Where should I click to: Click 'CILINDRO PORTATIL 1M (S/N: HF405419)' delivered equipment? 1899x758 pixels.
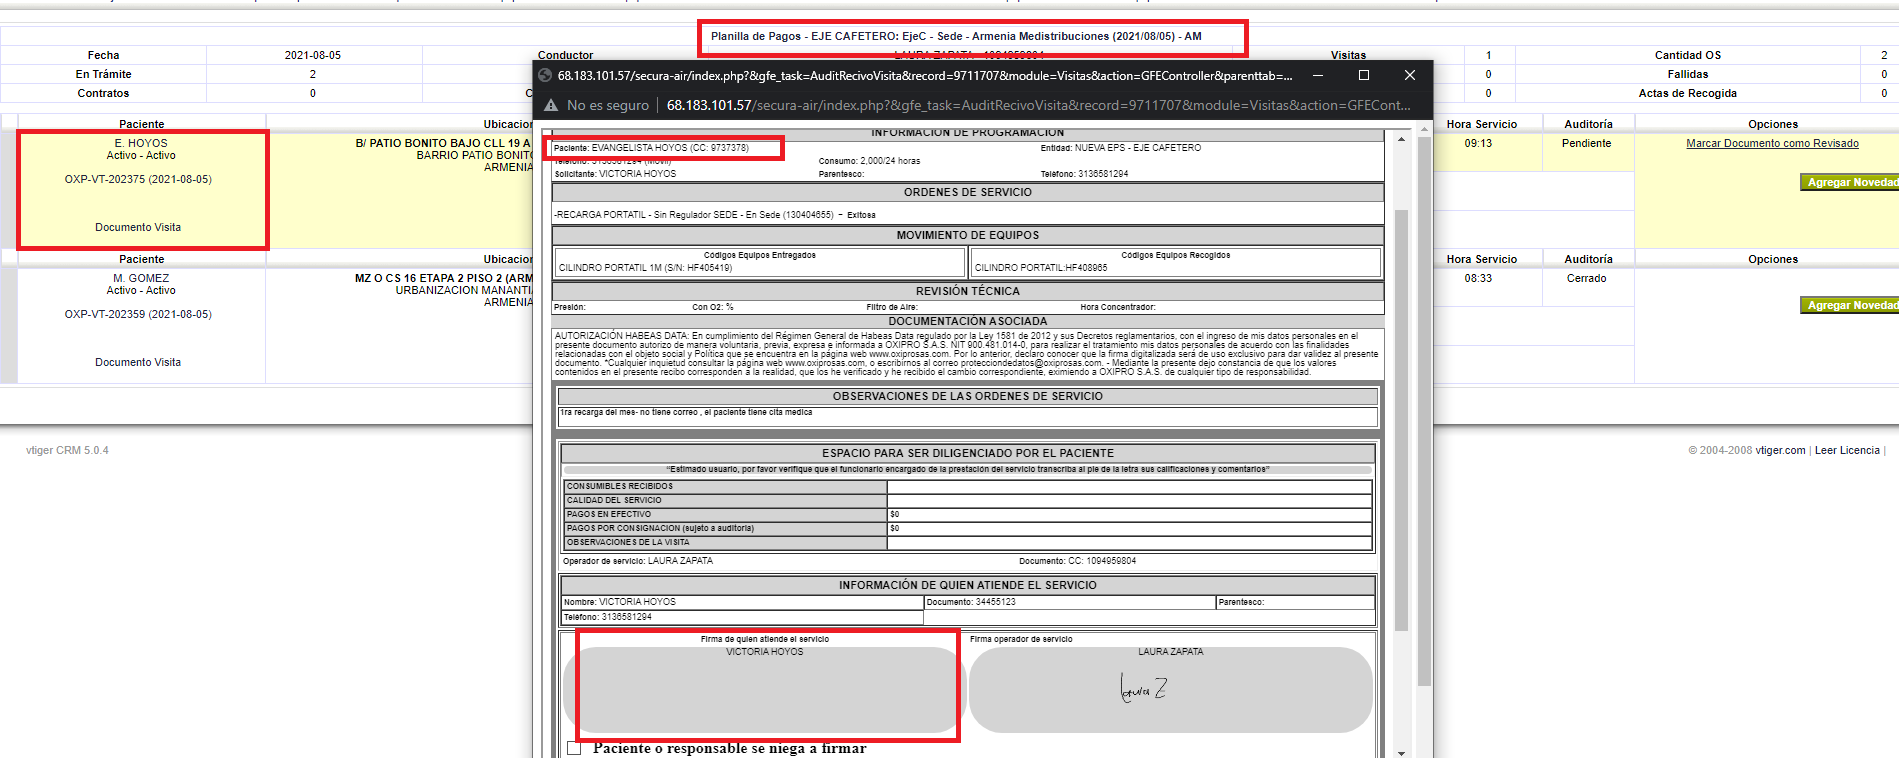(x=645, y=268)
